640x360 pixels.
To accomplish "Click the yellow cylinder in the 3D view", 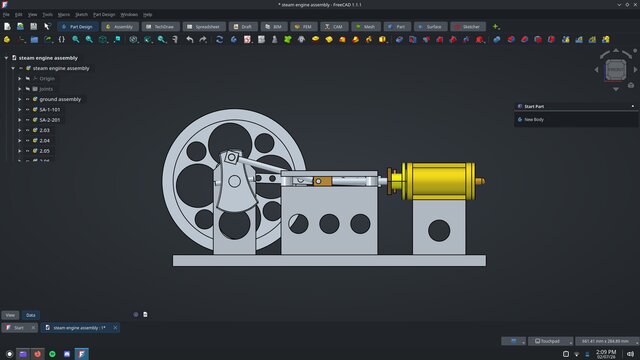I will [x=439, y=181].
